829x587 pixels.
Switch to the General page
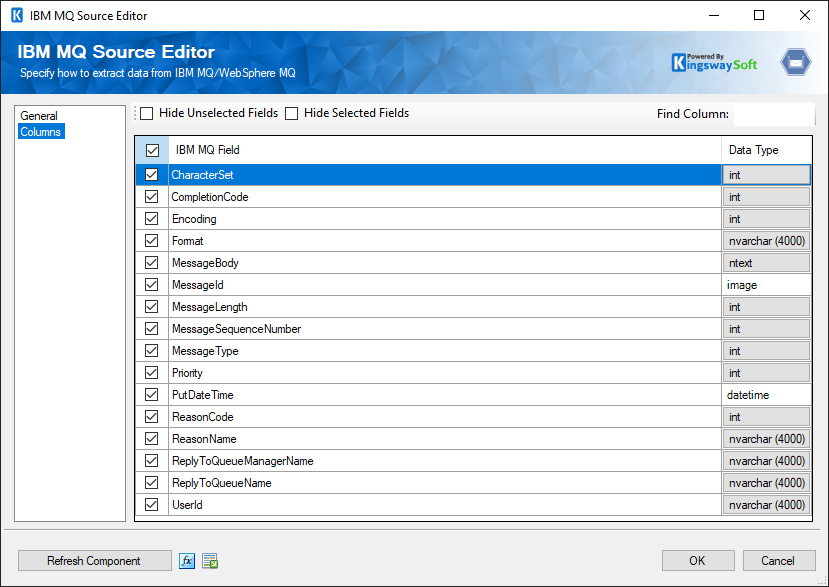tap(39, 116)
